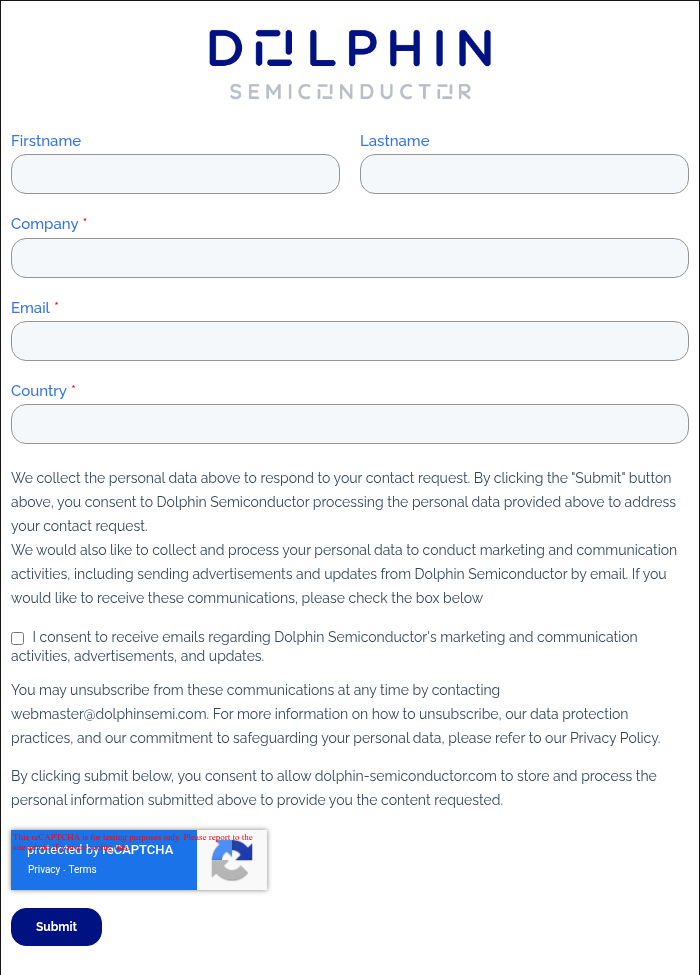The image size is (700, 975).
Task: Click the webmaster@dolphinsemi.com email address
Action: (109, 714)
